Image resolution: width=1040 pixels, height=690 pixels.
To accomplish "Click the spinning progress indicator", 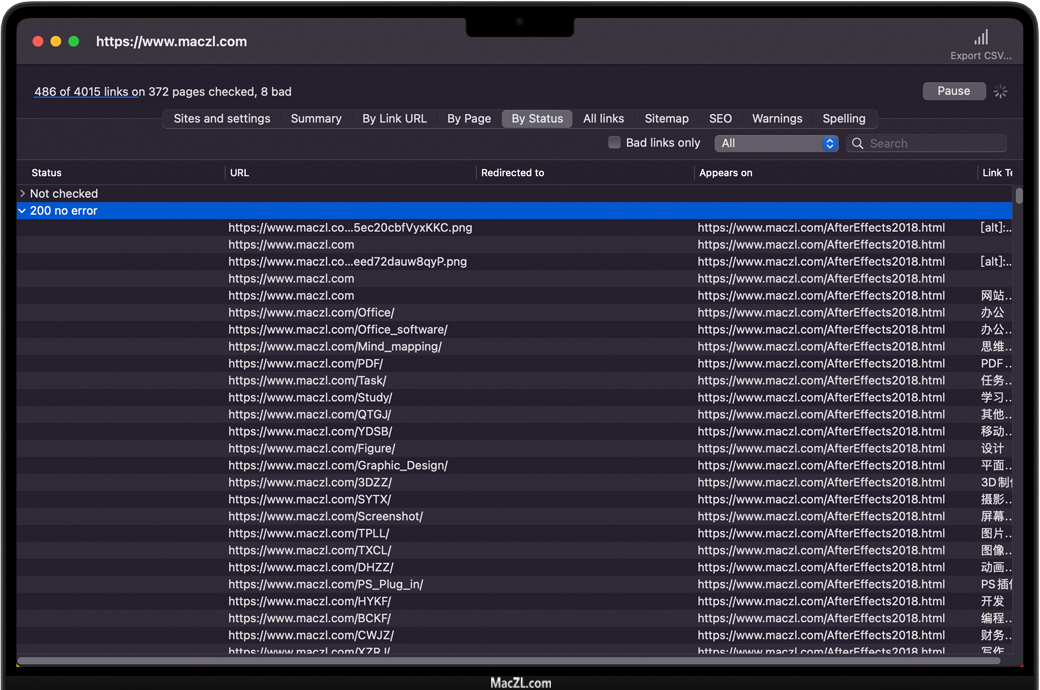I will tap(1000, 91).
